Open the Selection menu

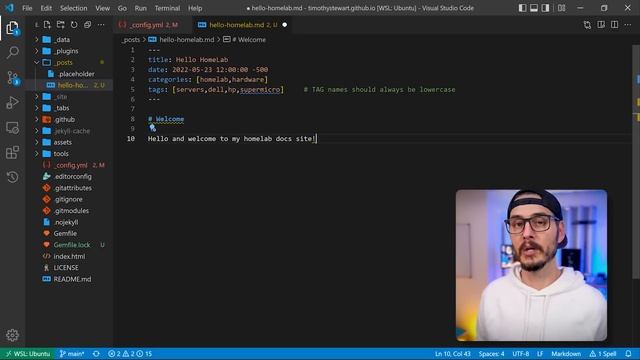(x=73, y=8)
